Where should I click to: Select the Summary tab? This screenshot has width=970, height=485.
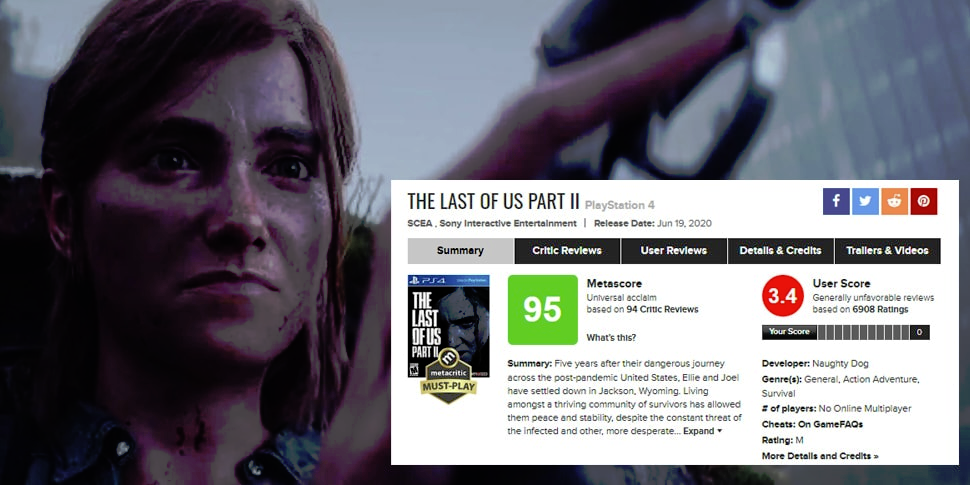pos(460,251)
